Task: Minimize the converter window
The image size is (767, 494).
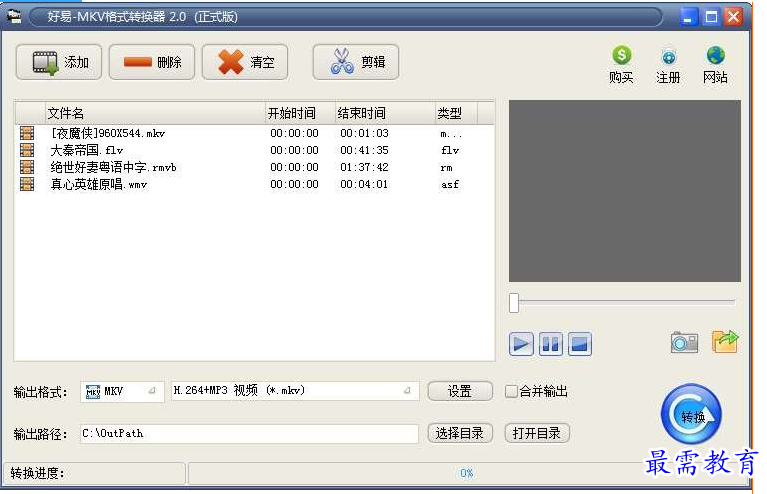Action: point(688,18)
